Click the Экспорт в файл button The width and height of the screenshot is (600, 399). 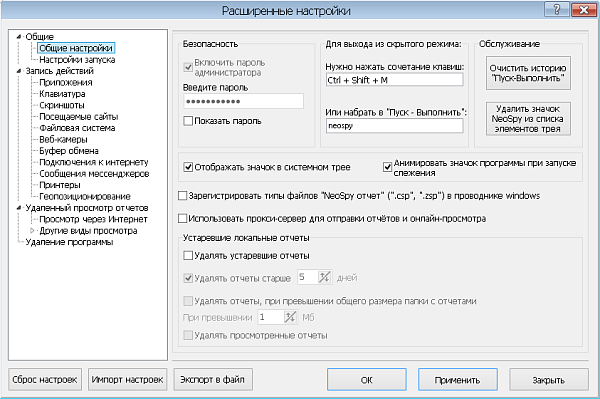pyautogui.click(x=213, y=379)
